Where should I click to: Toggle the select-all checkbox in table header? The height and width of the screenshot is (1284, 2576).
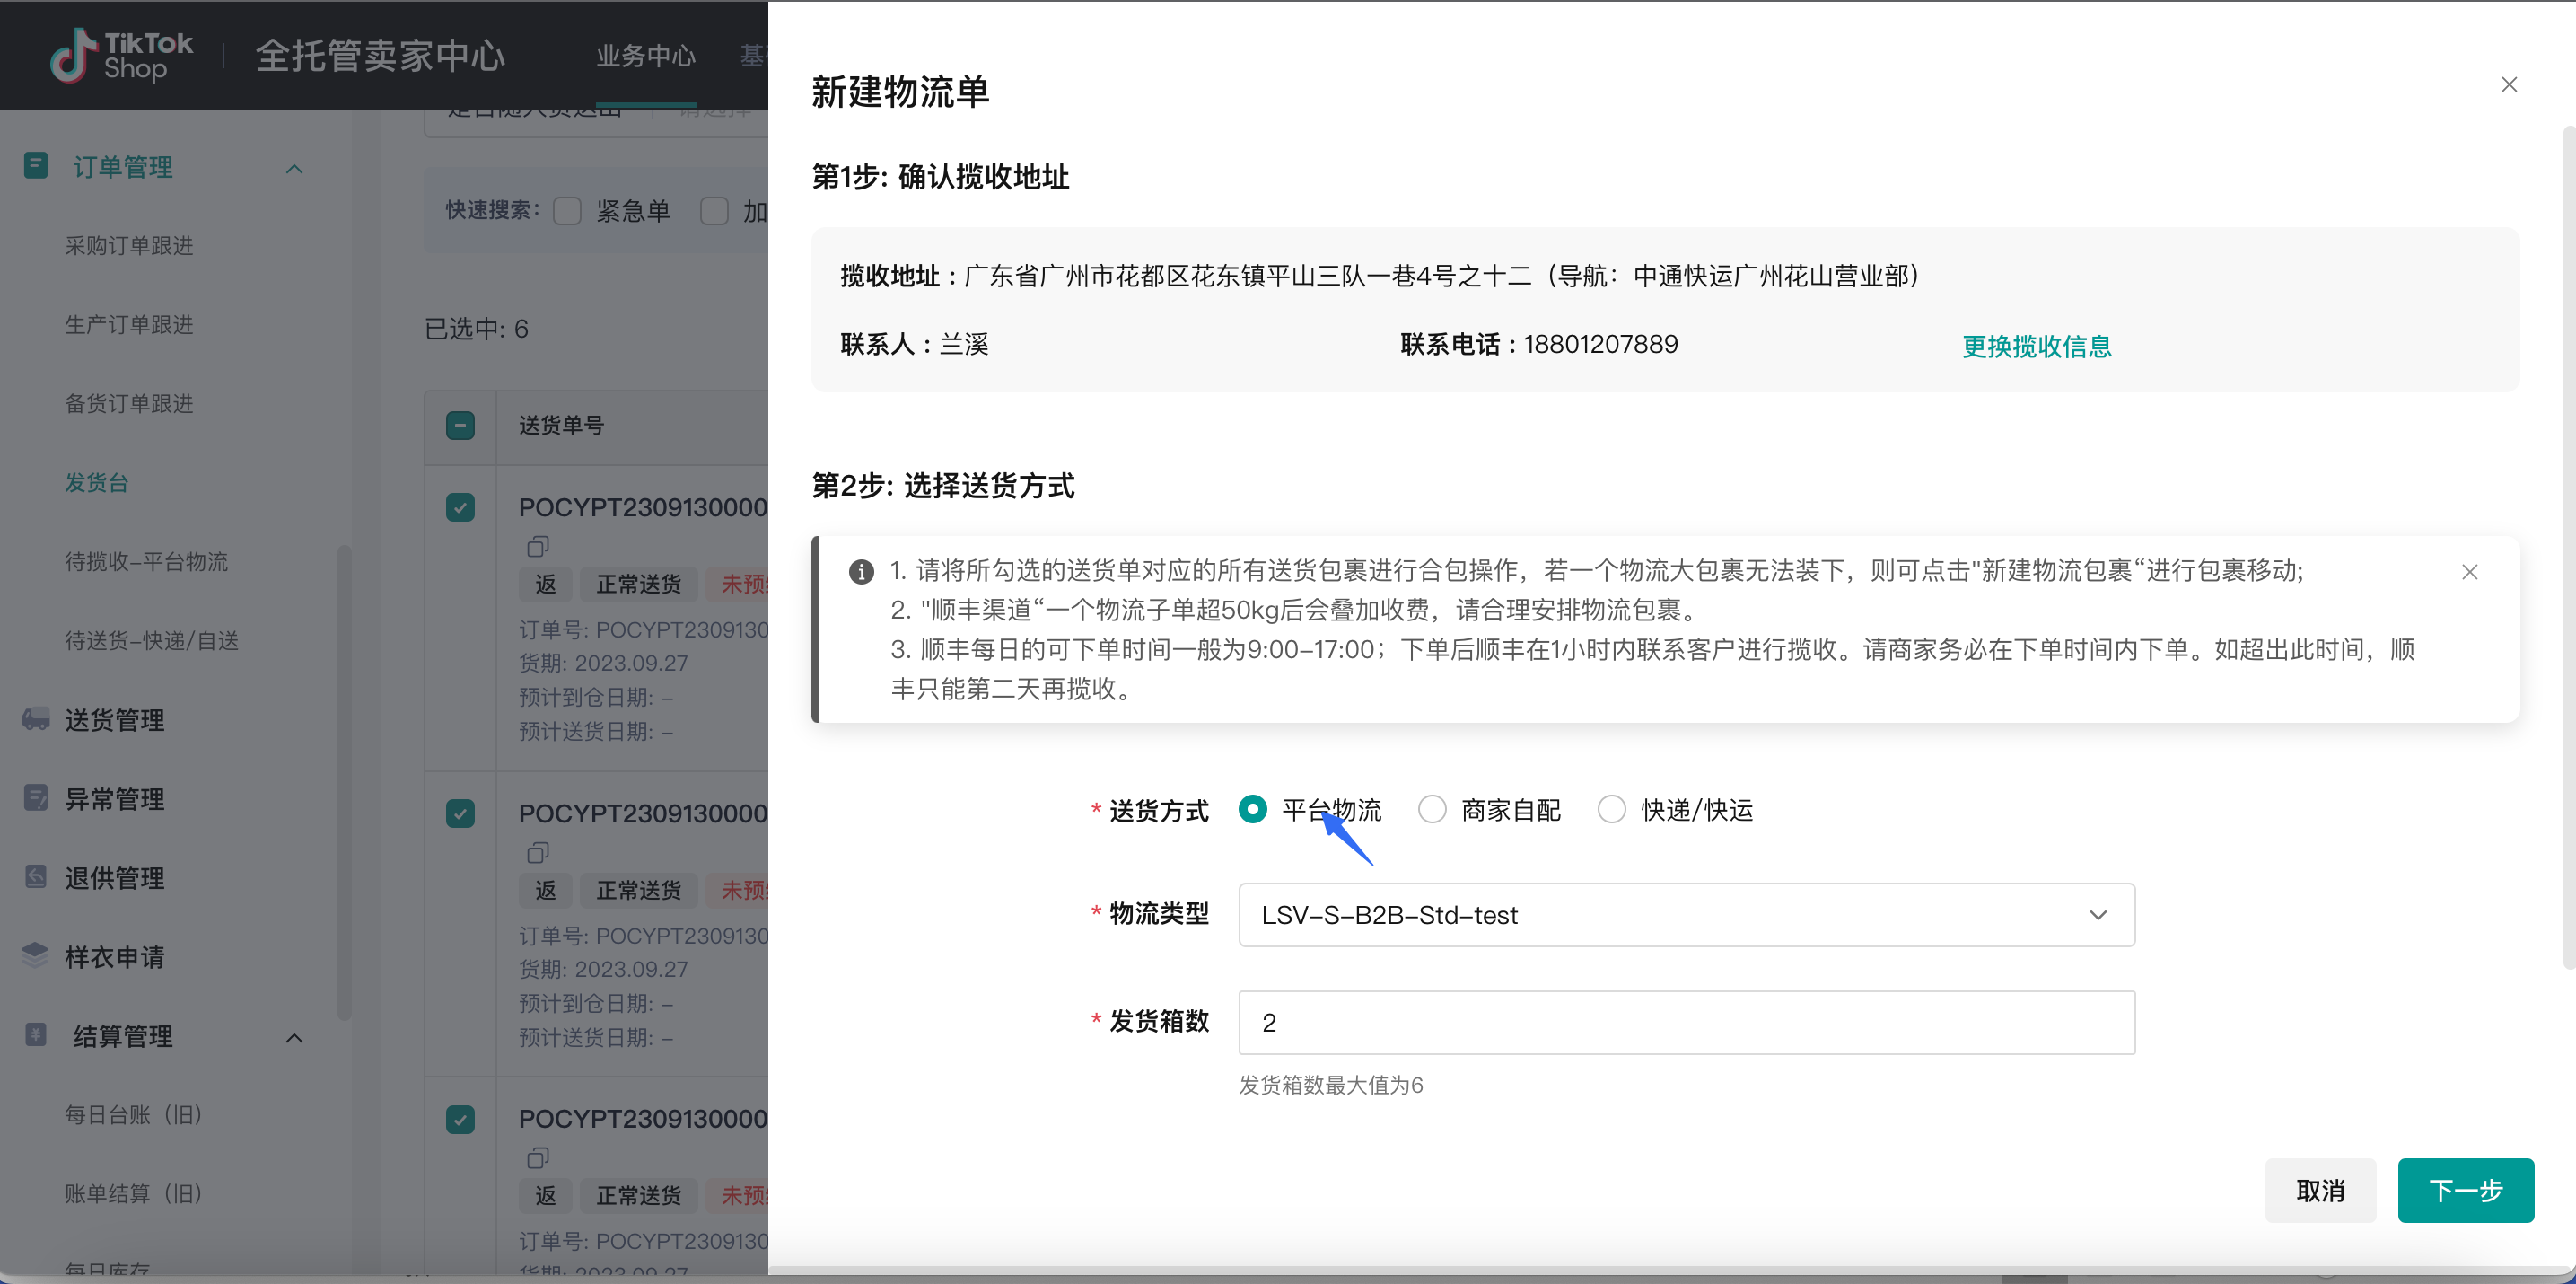click(x=460, y=425)
